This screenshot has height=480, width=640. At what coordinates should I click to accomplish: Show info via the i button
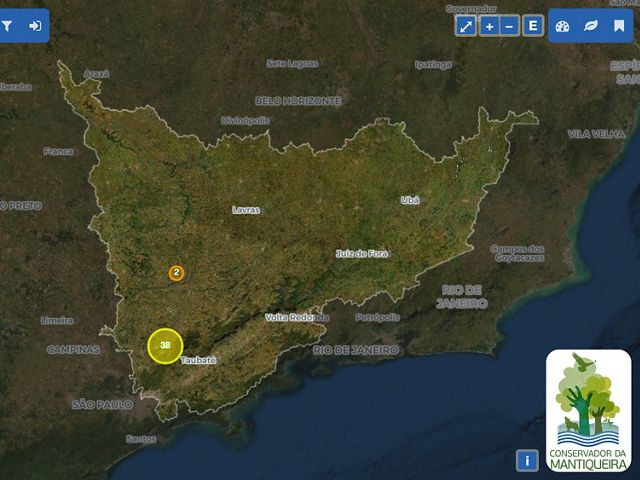point(527,460)
